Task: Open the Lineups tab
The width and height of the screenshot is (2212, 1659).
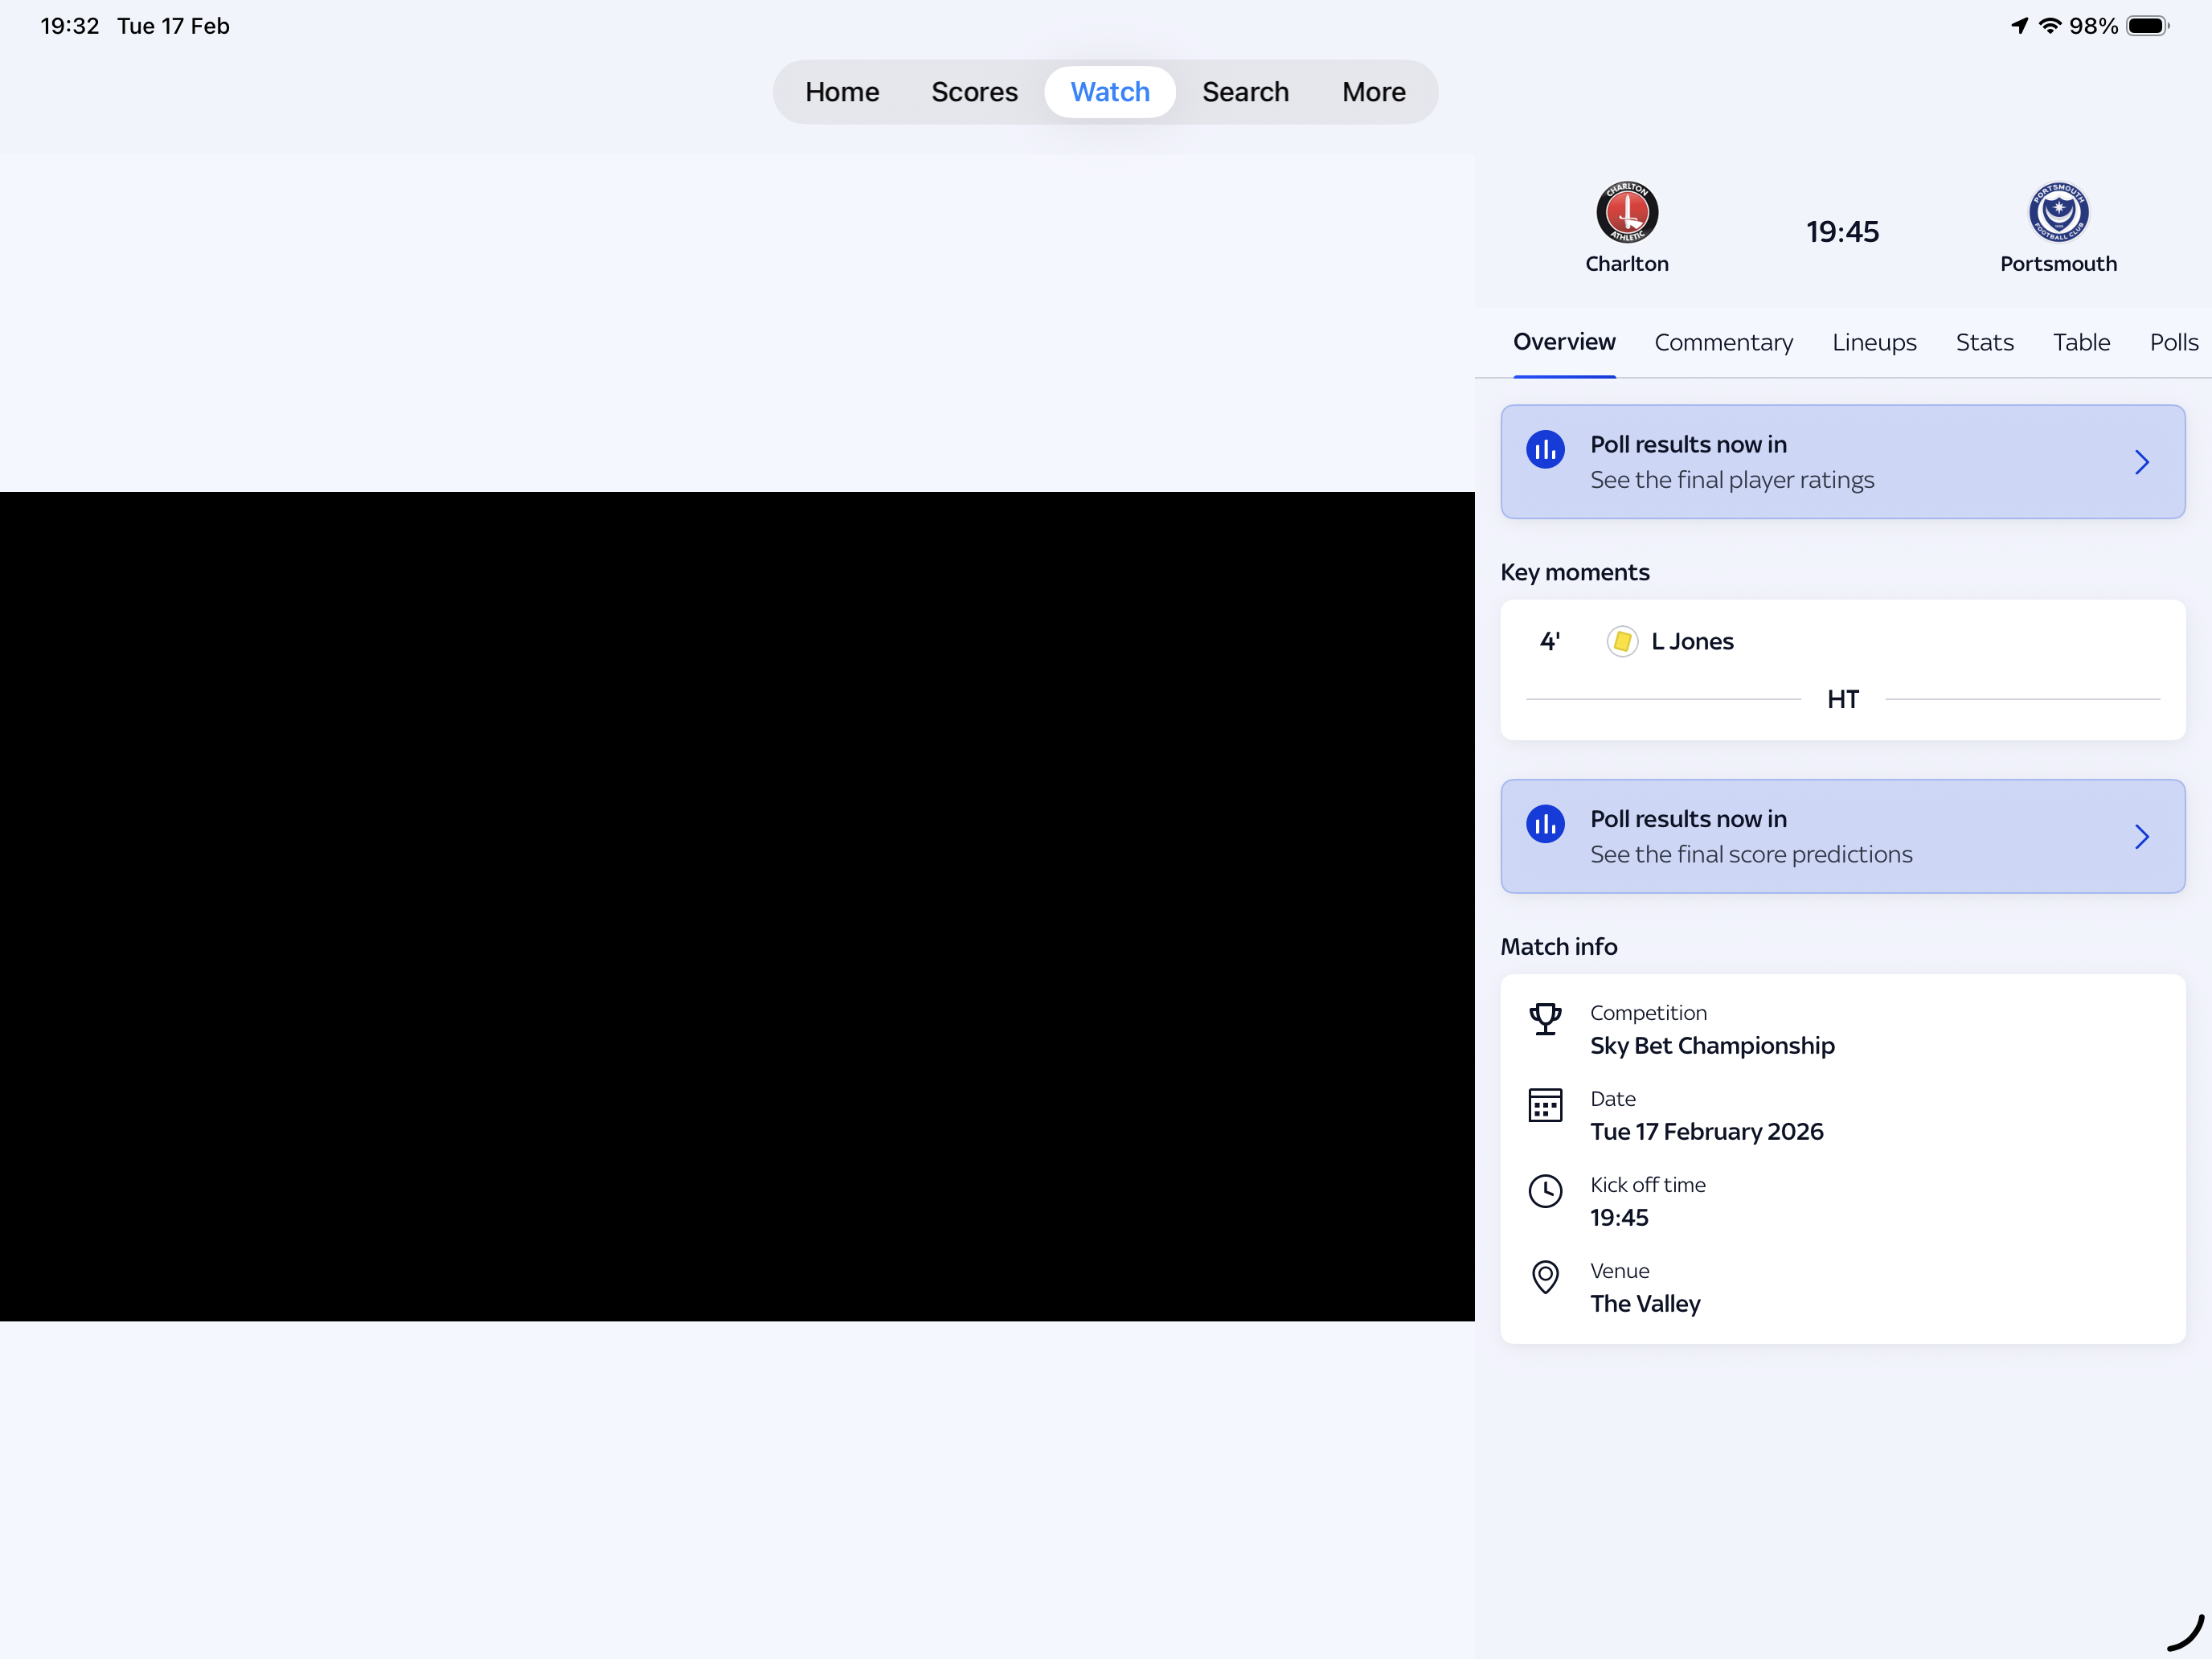Action: [x=1874, y=343]
